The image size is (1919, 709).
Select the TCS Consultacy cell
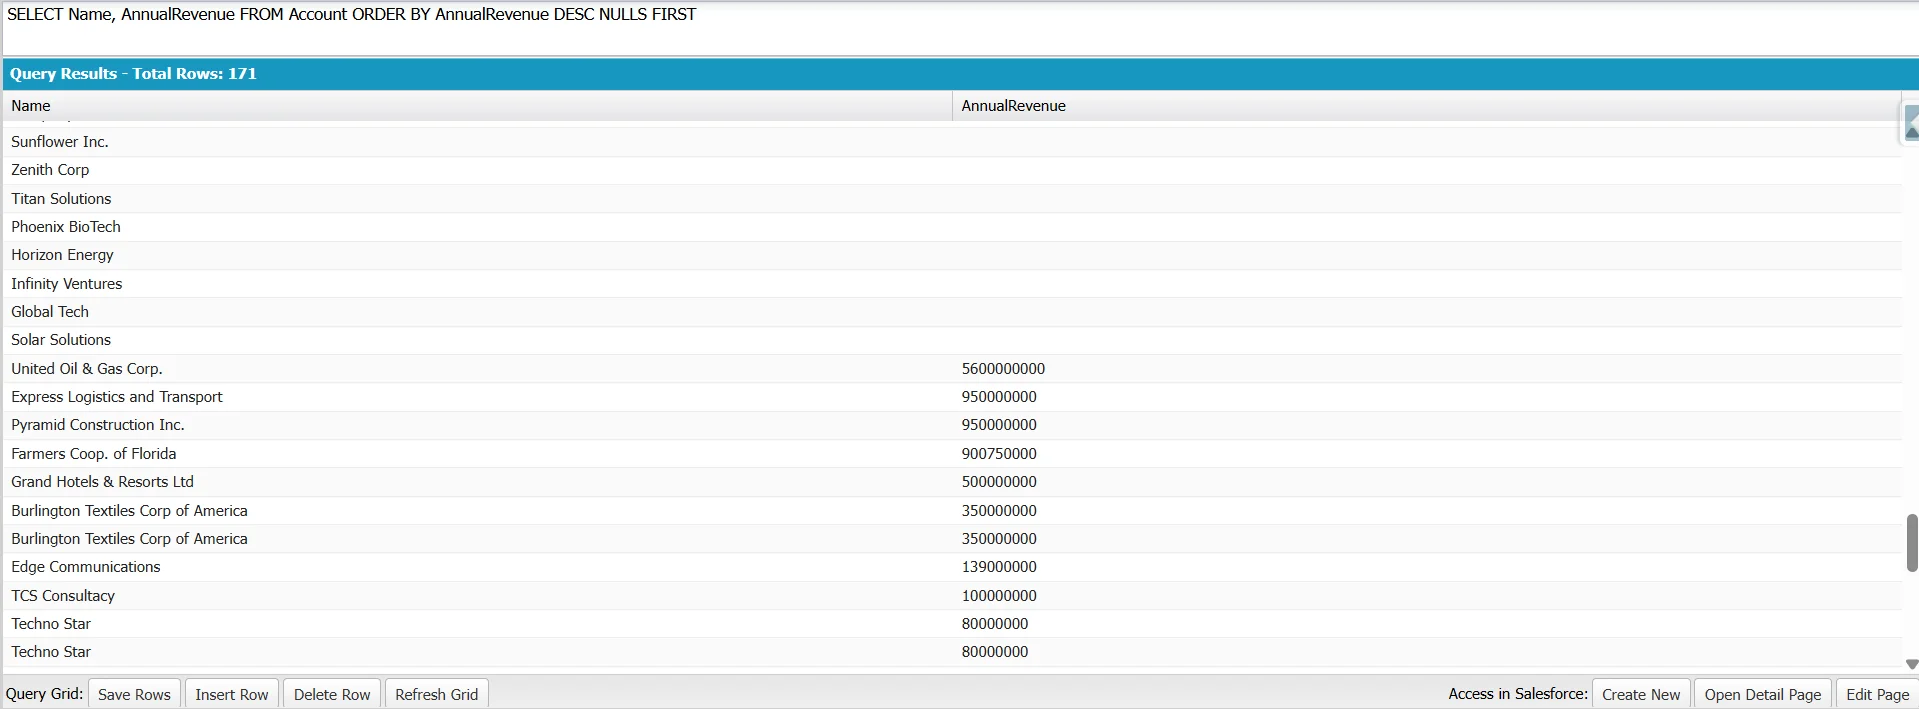tap(477, 596)
